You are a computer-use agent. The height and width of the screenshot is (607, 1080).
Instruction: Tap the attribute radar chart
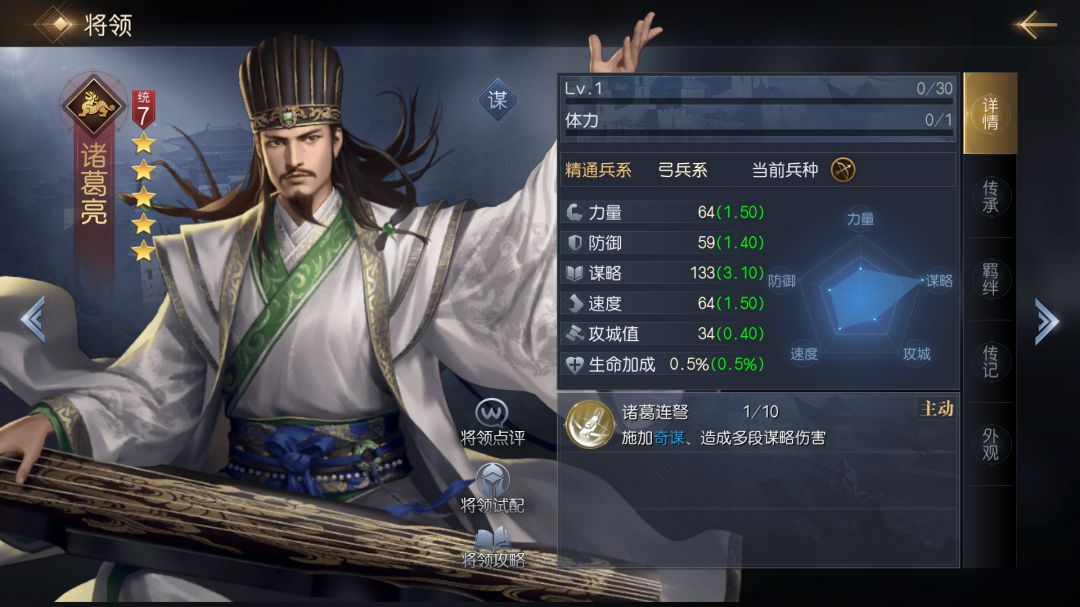coord(861,287)
